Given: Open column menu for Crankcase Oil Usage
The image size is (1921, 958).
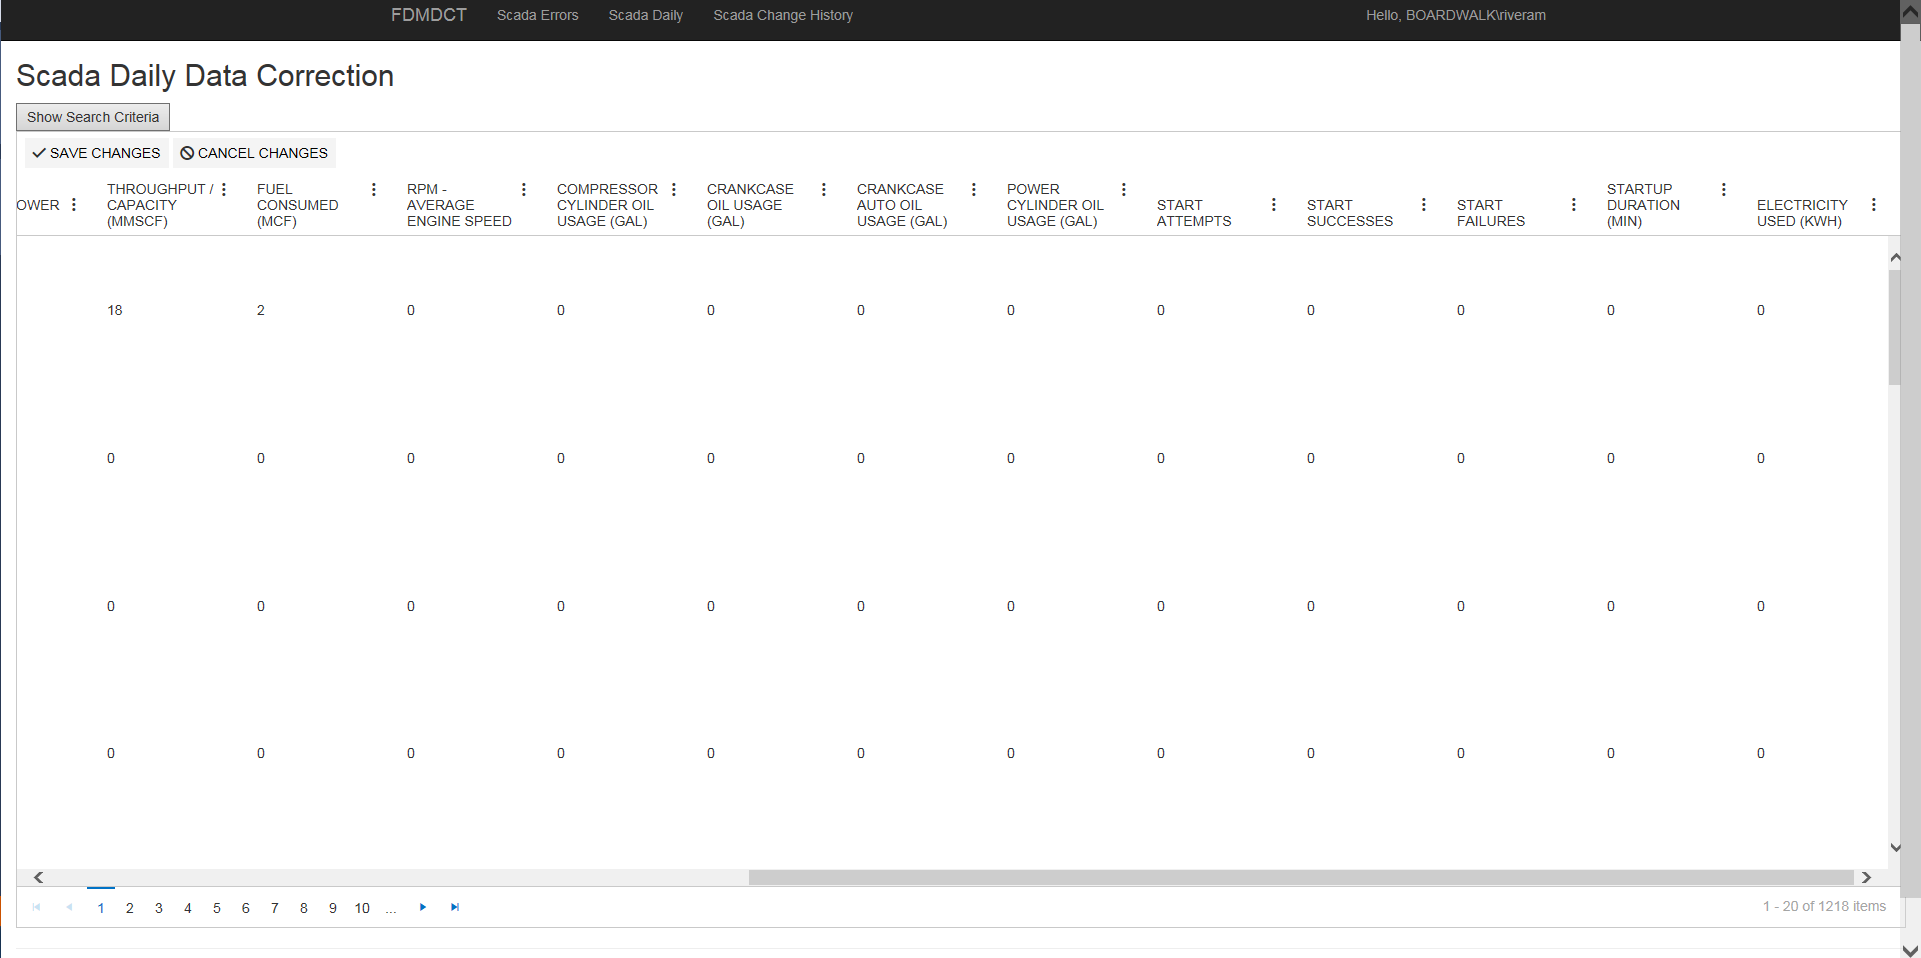Looking at the screenshot, I should (x=824, y=189).
